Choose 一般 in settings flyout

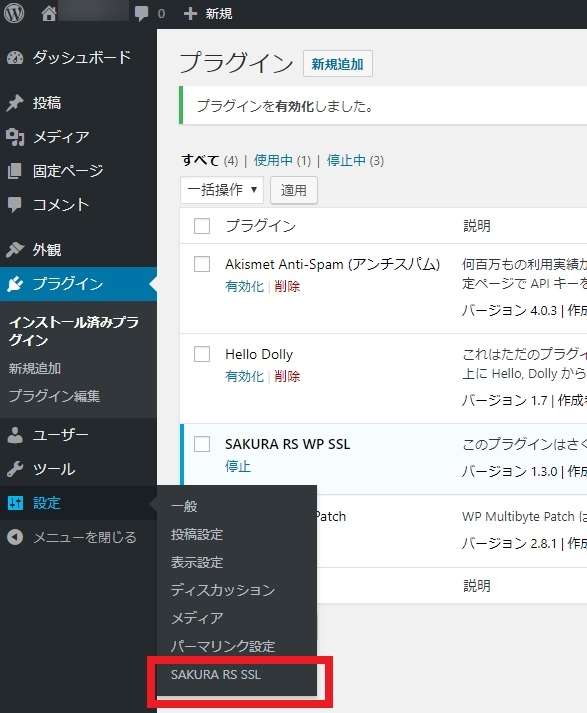[184, 506]
